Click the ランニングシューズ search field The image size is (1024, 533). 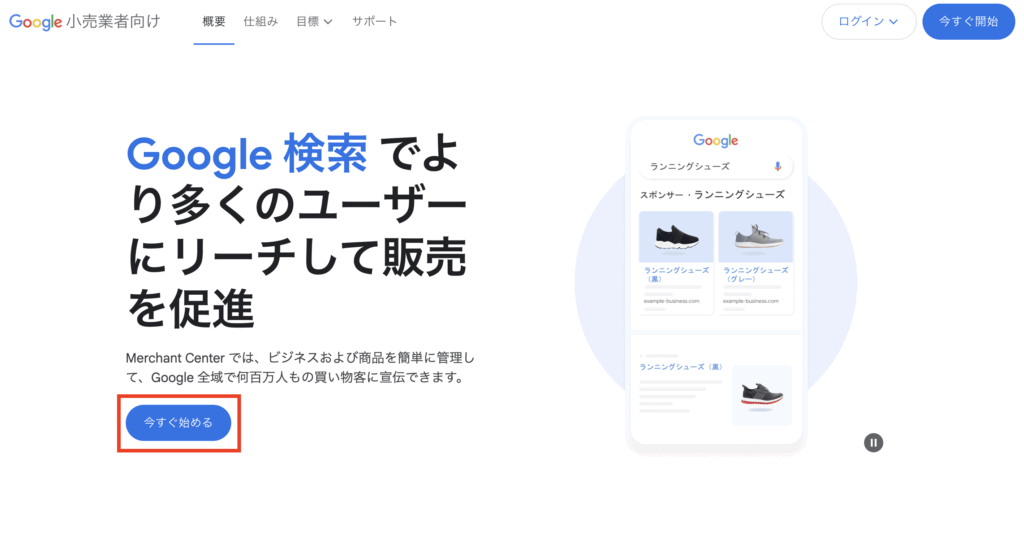pyautogui.click(x=716, y=167)
